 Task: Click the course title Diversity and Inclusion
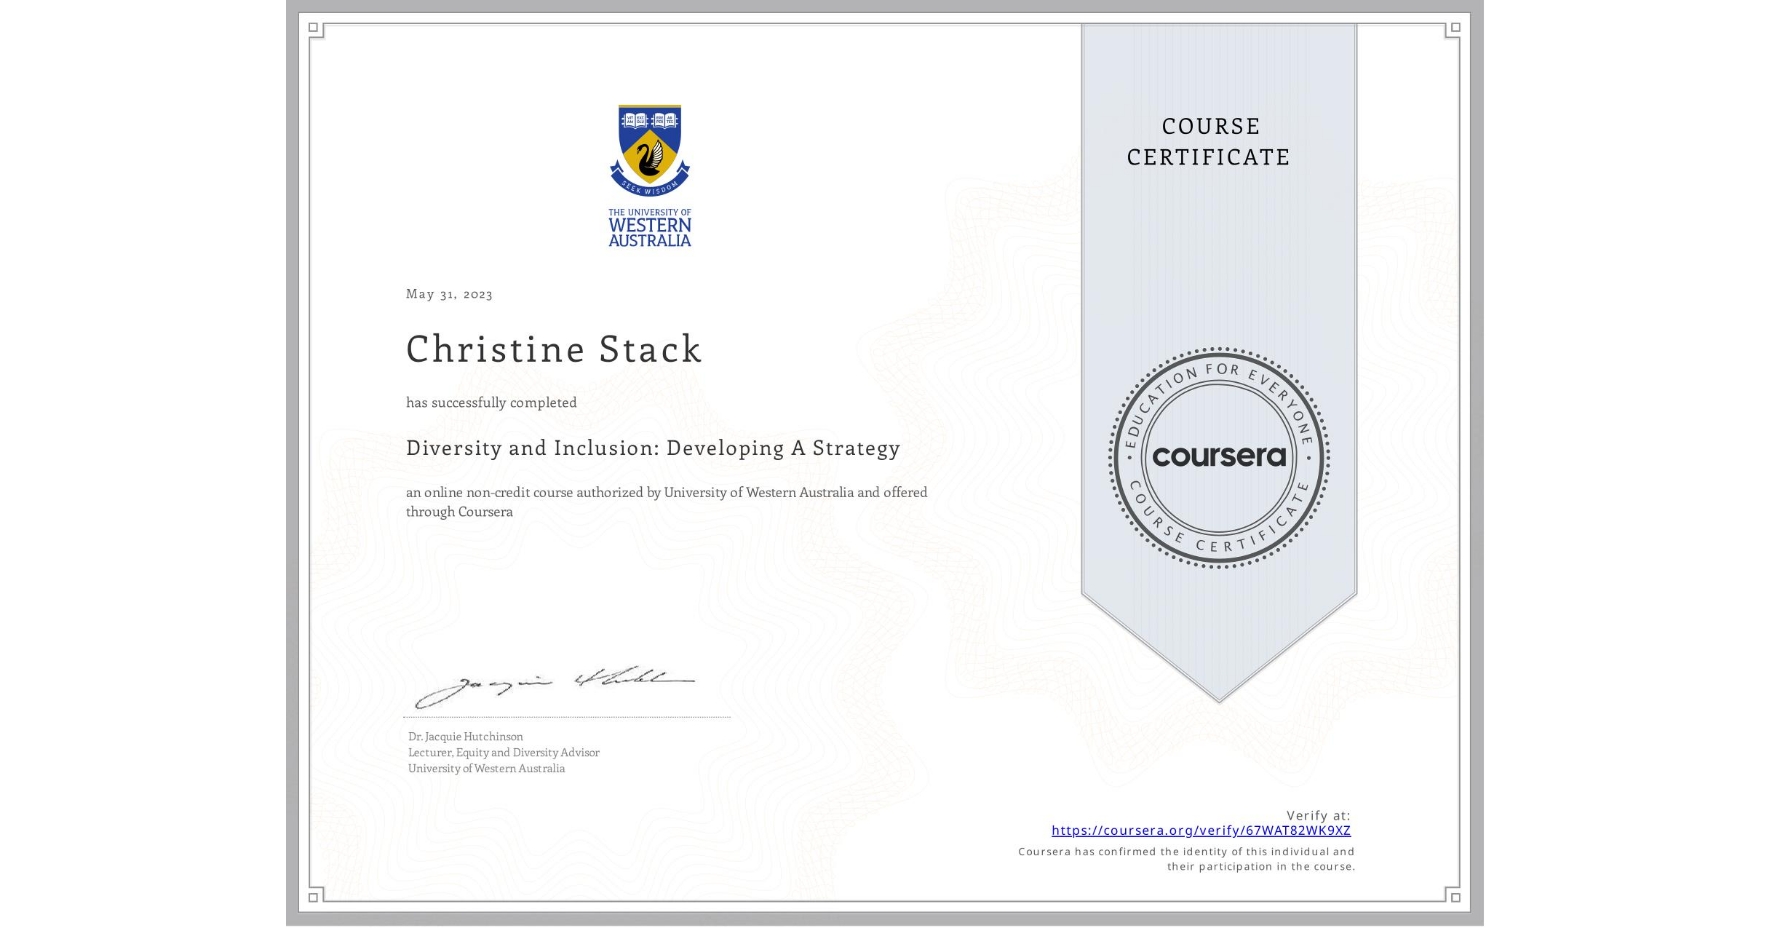[x=652, y=448]
